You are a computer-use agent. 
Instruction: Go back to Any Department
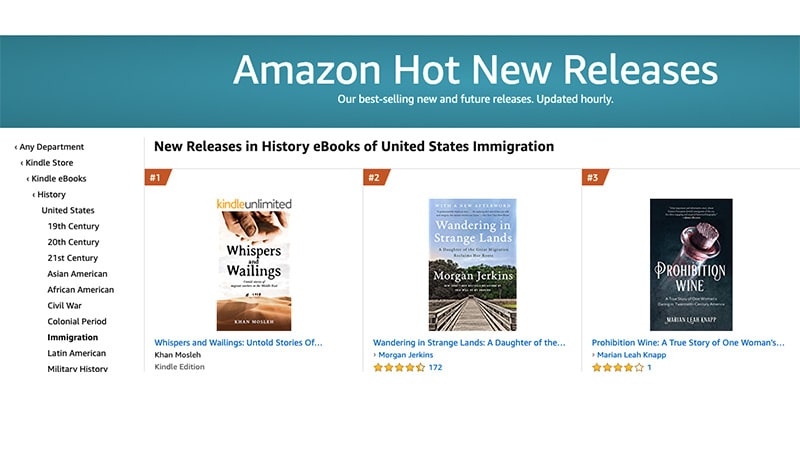coord(52,147)
